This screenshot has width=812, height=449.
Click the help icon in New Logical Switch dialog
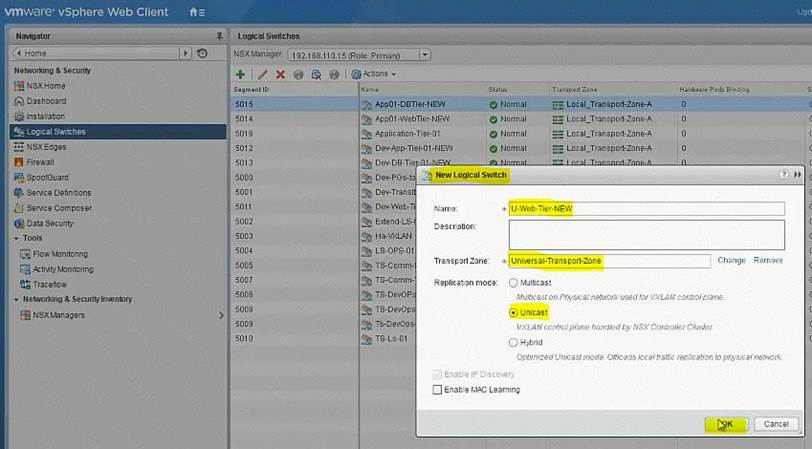click(x=783, y=174)
